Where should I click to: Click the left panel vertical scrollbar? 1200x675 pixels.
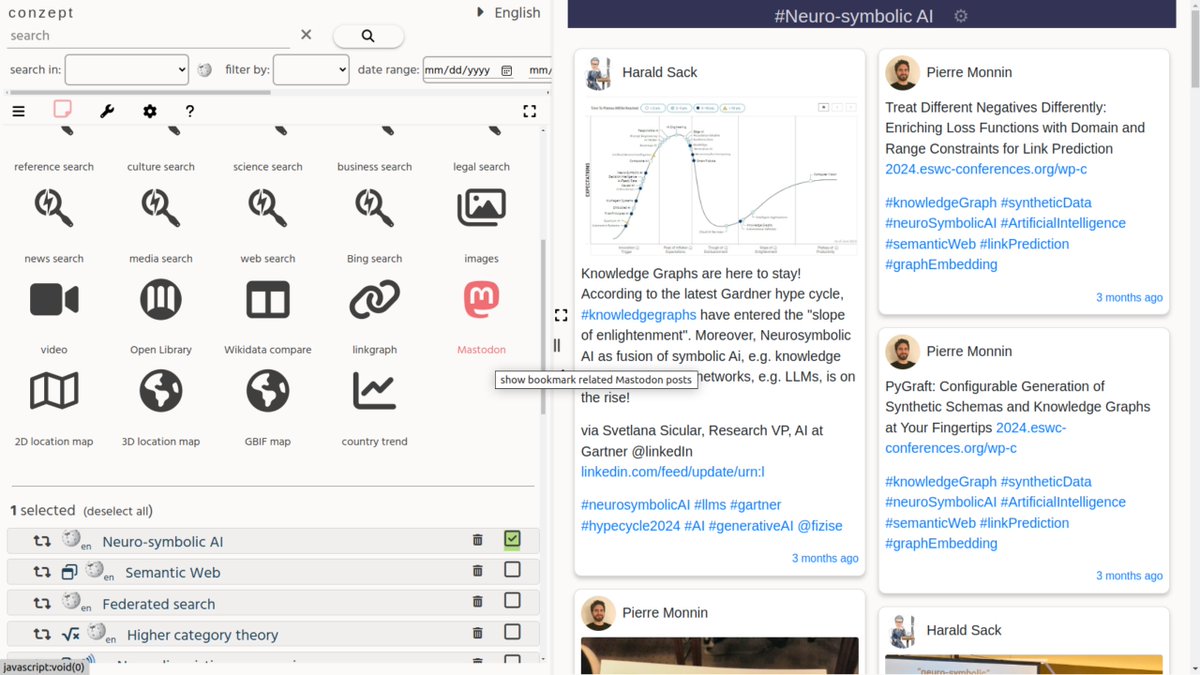544,325
